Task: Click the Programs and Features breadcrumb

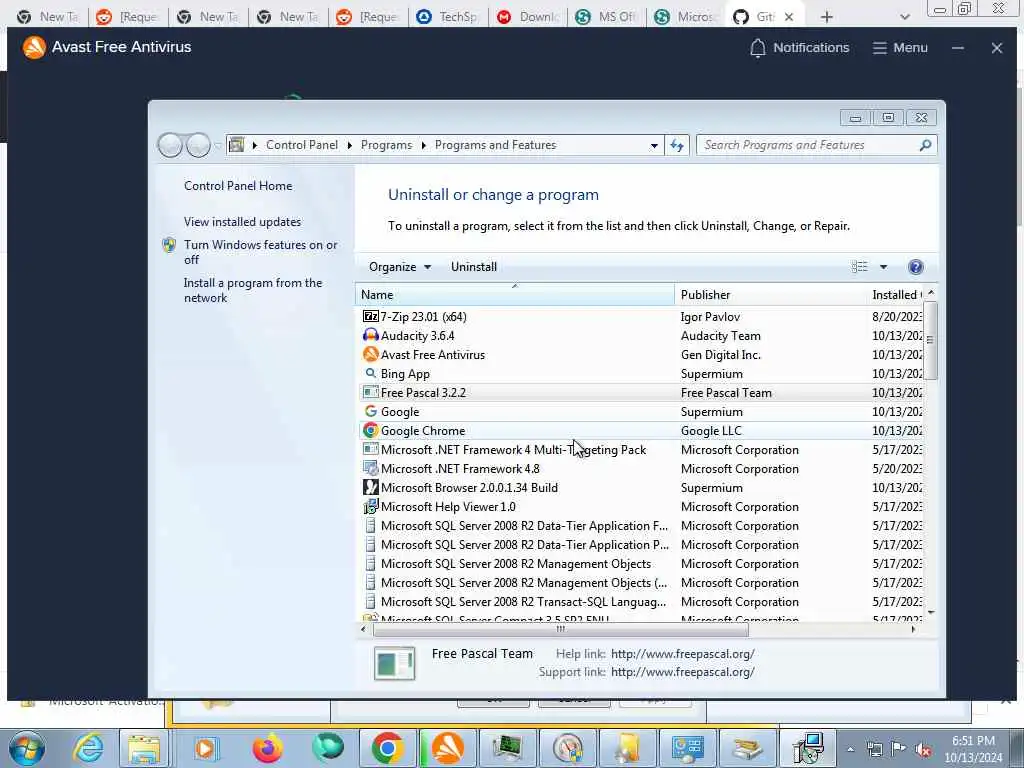Action: [x=495, y=145]
